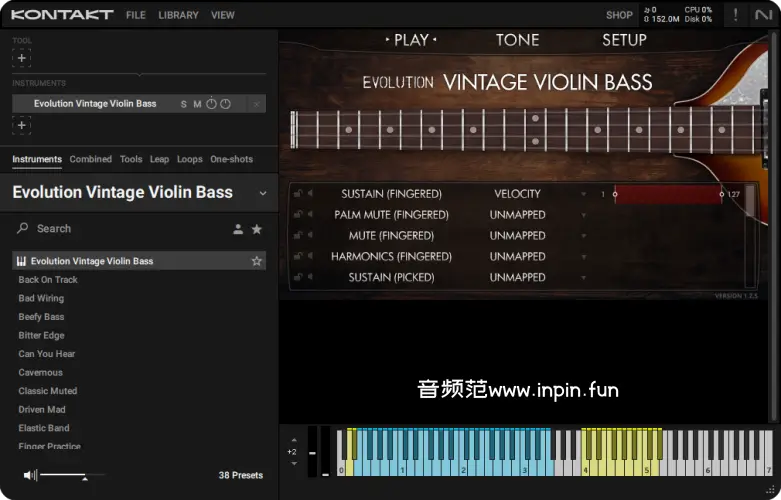Viewport: 781px width, 500px height.
Task: Expand the Evolution Vintage Violin Bass library dropdown
Action: coord(263,193)
